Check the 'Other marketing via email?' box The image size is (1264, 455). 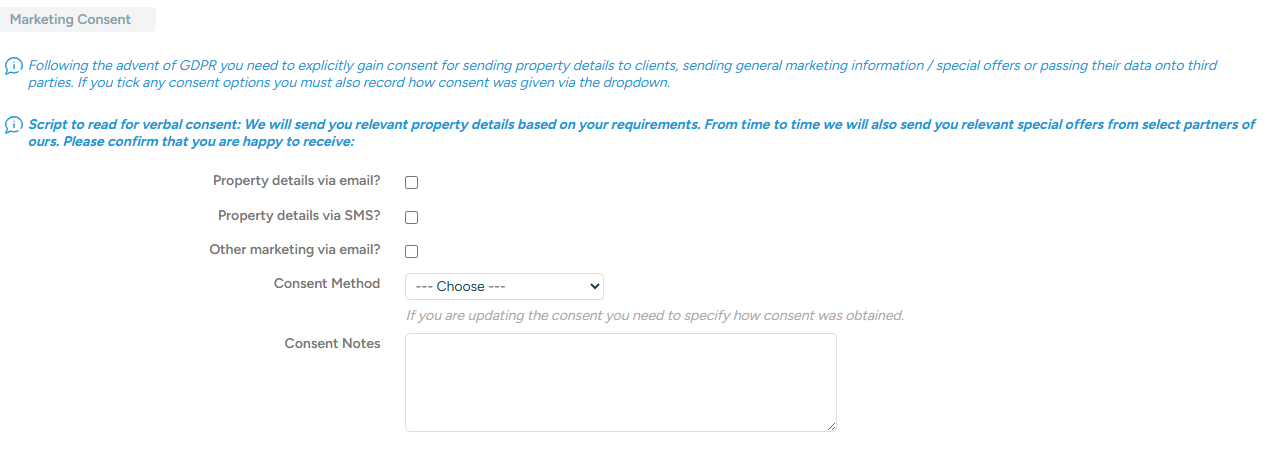click(x=411, y=252)
